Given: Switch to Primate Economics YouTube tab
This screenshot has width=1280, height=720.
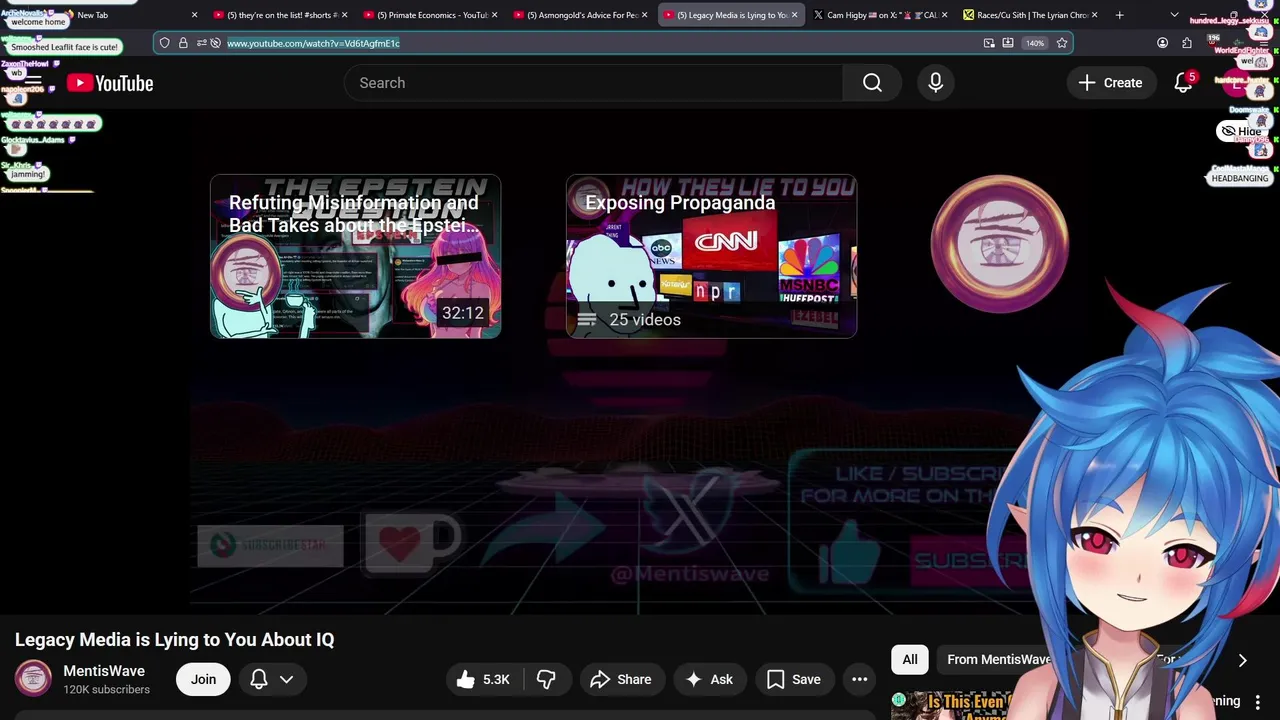Looking at the screenshot, I should (x=430, y=15).
